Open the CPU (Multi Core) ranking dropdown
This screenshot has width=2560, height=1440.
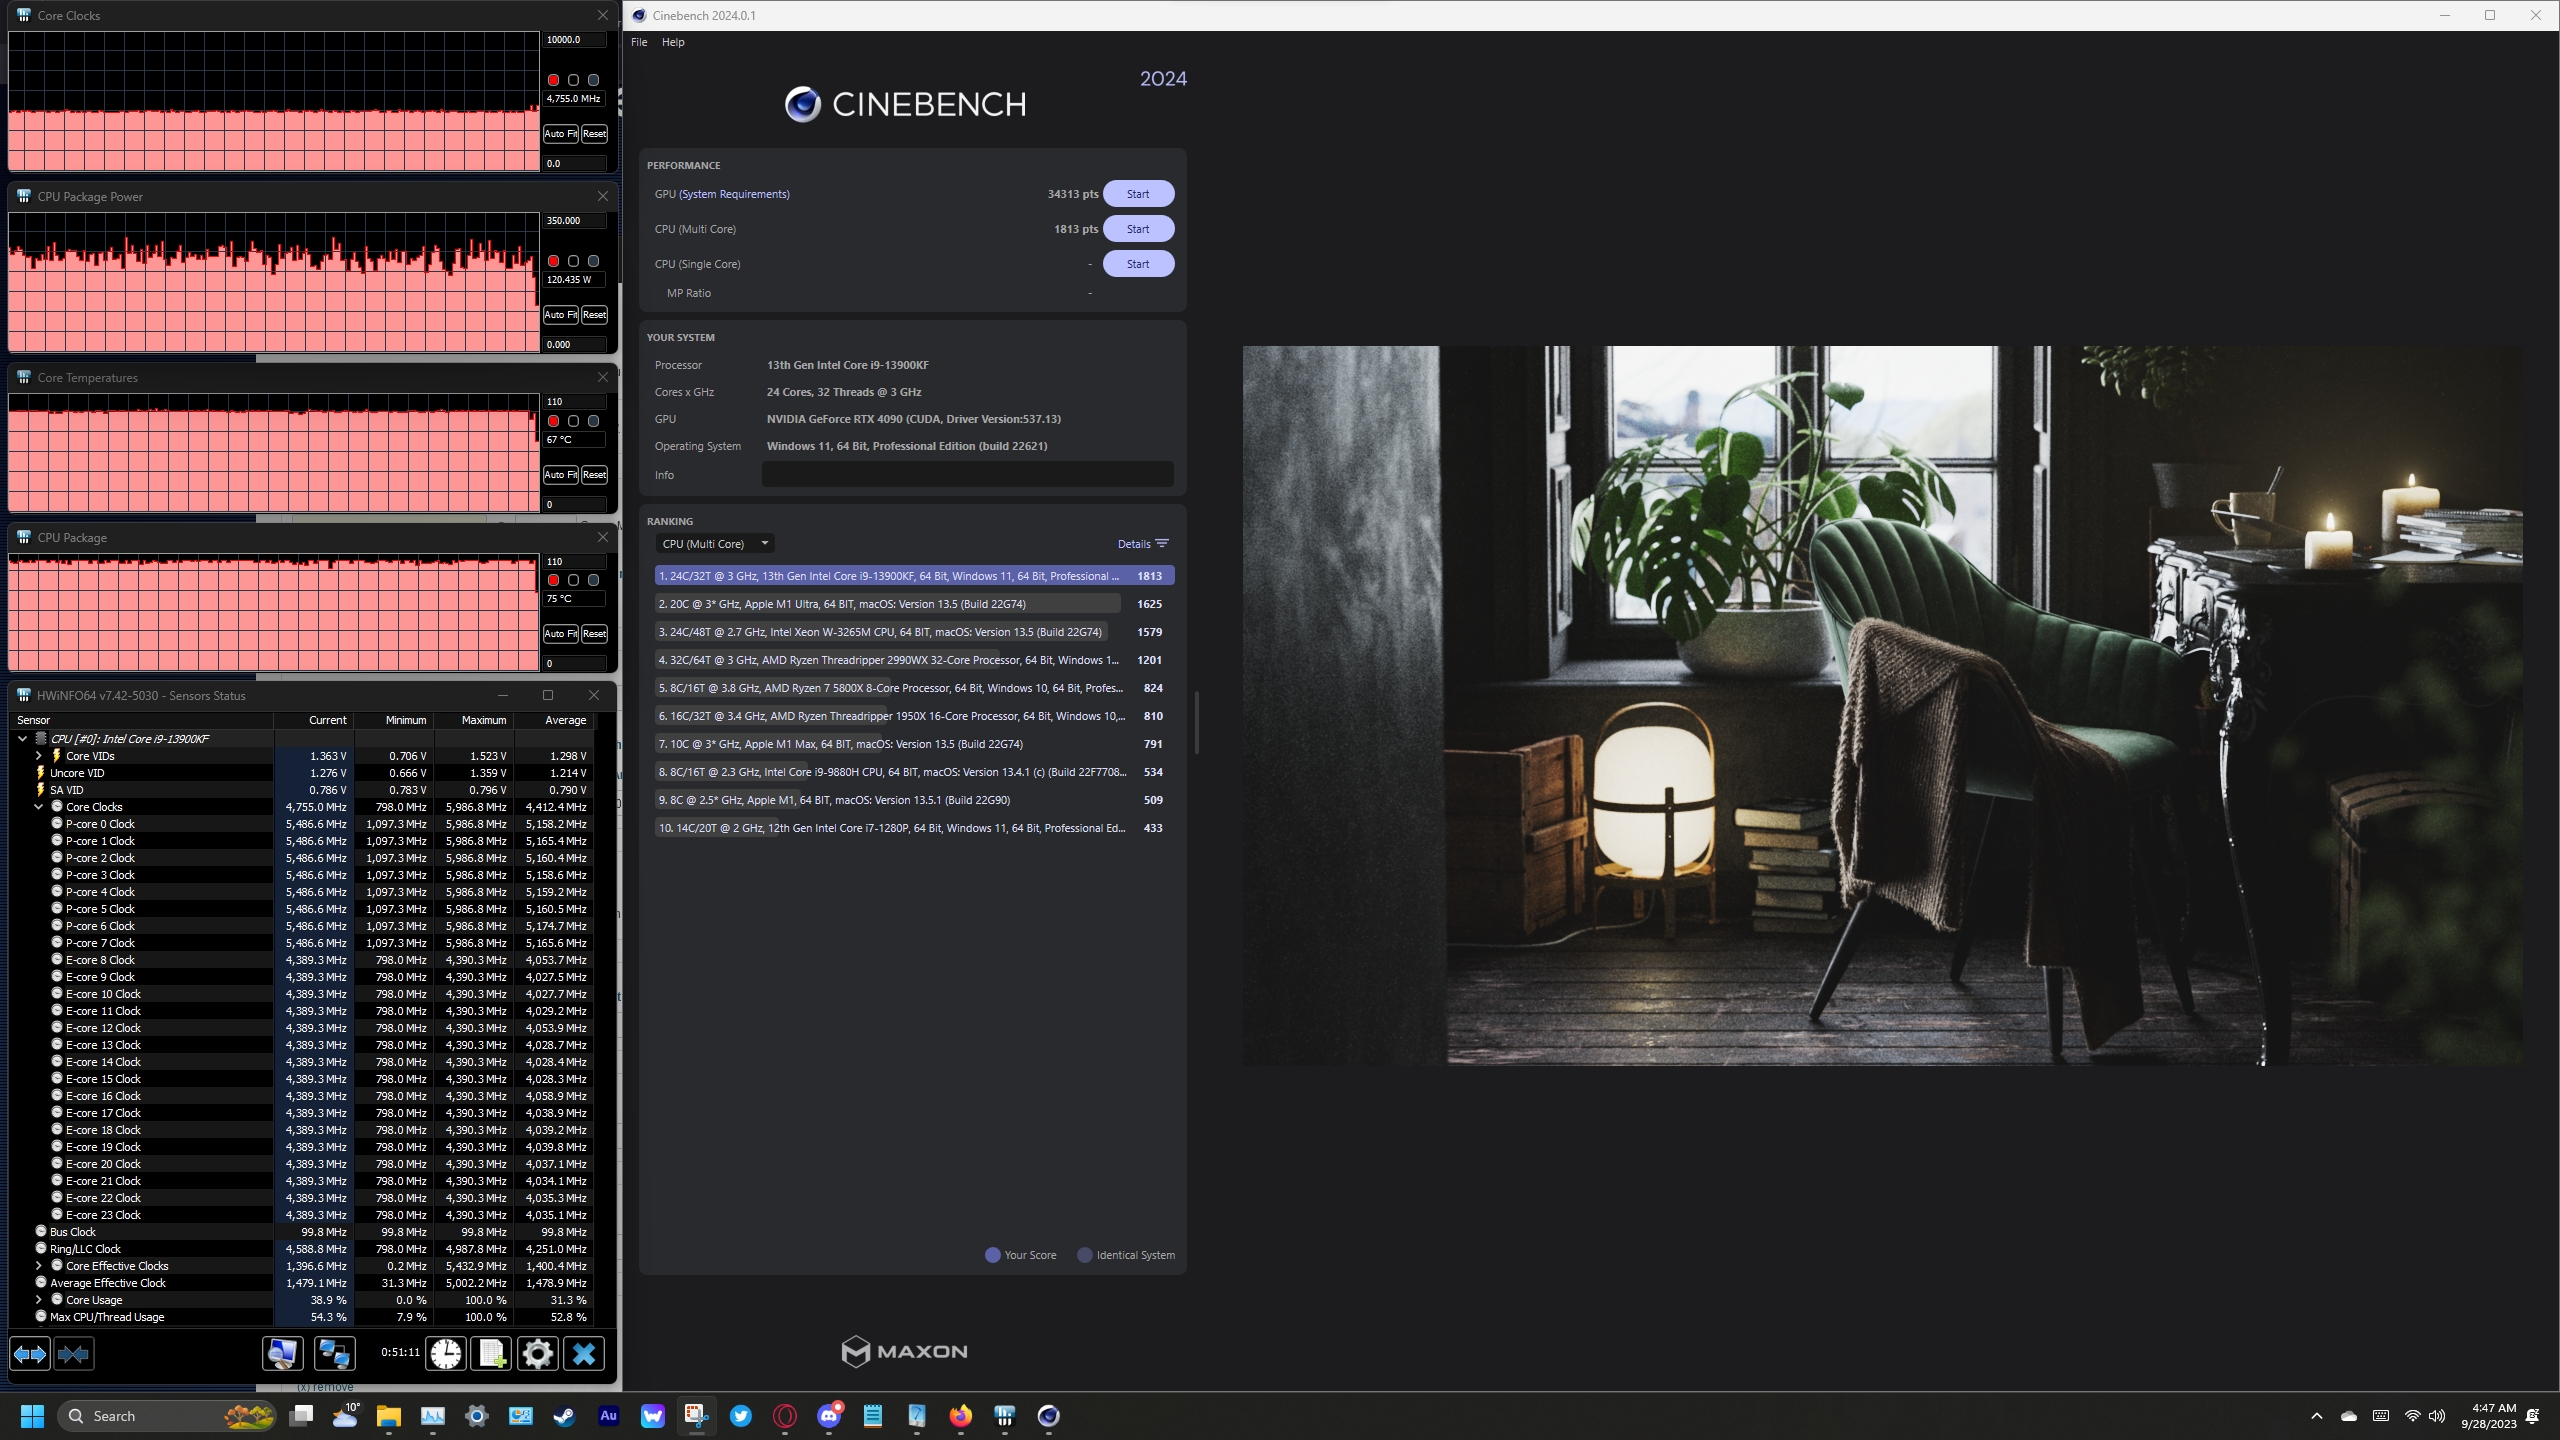tap(715, 544)
